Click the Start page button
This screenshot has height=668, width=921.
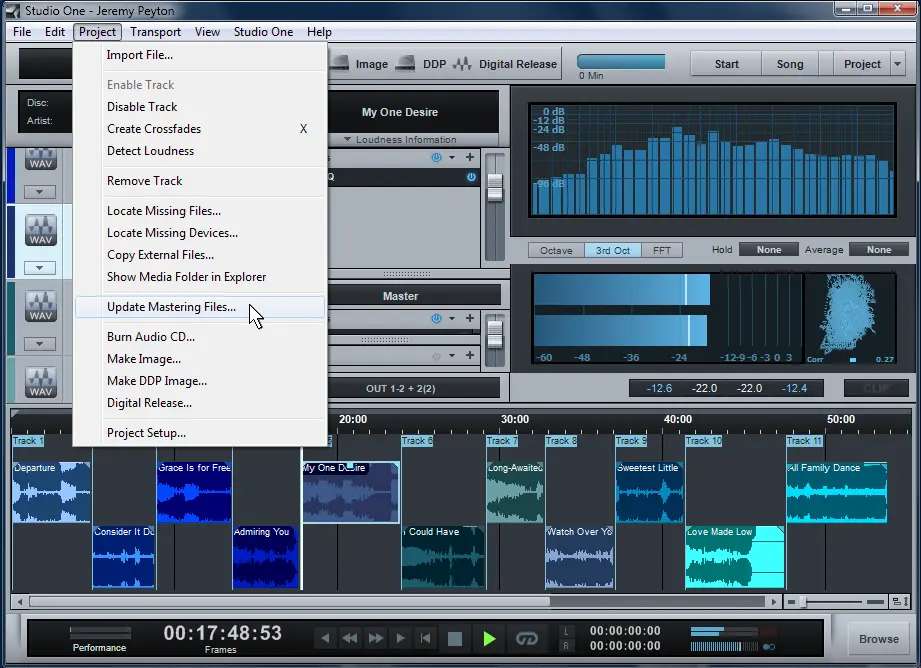coord(726,64)
